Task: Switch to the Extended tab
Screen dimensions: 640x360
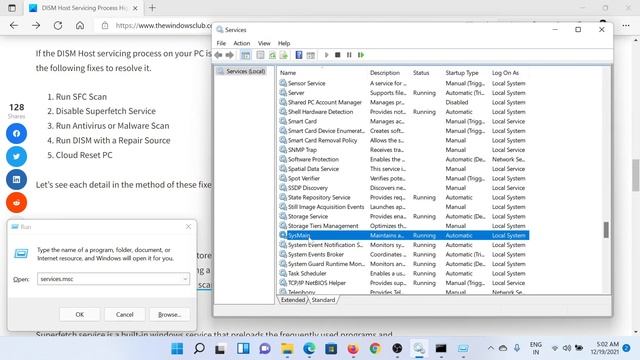Action: pos(293,300)
